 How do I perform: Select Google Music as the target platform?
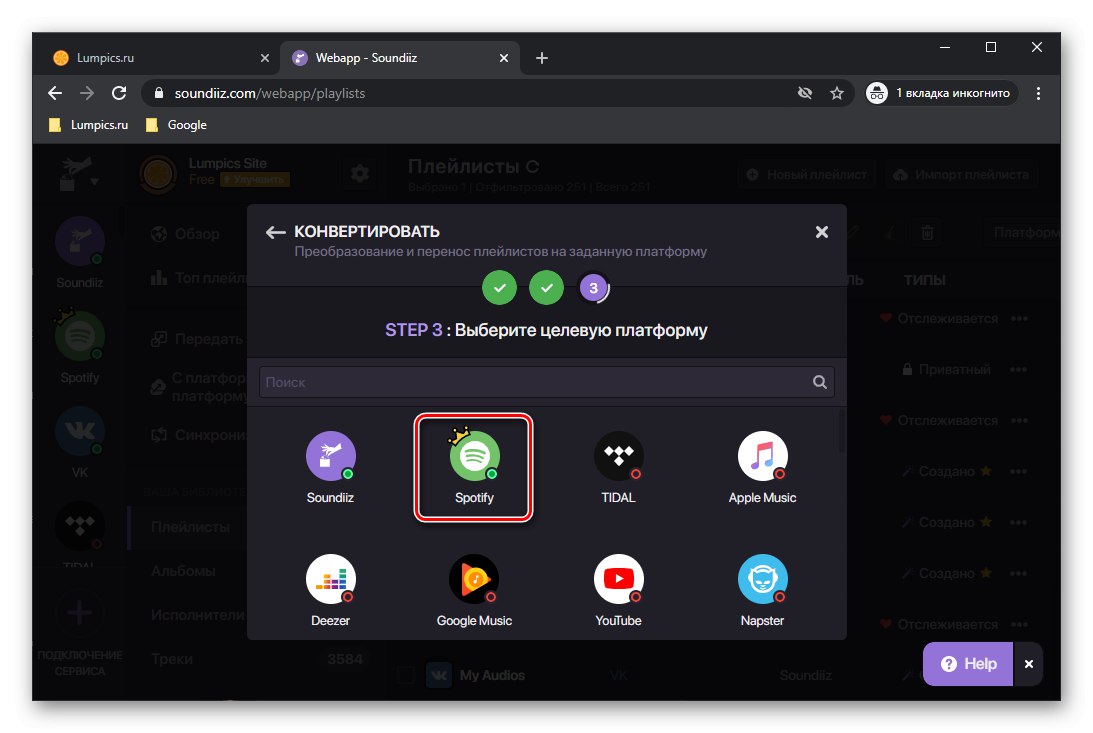click(474, 590)
